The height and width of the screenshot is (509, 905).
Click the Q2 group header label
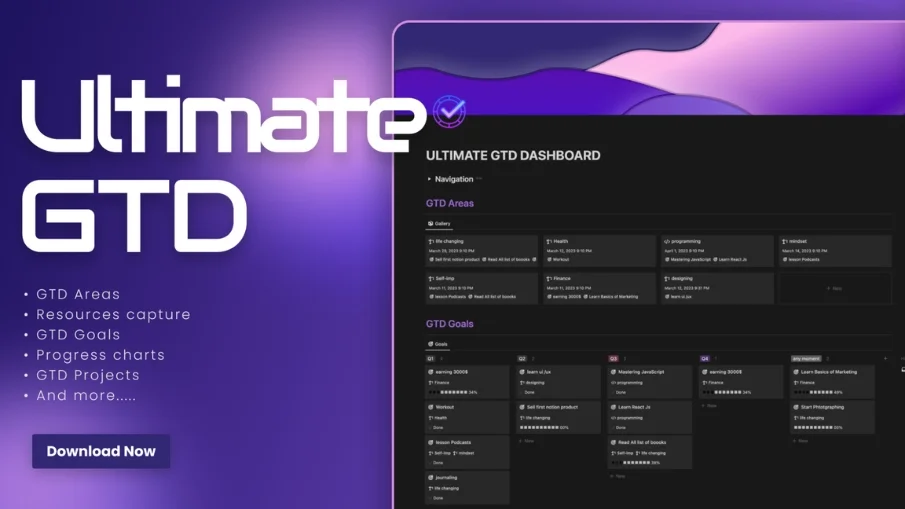click(522, 358)
